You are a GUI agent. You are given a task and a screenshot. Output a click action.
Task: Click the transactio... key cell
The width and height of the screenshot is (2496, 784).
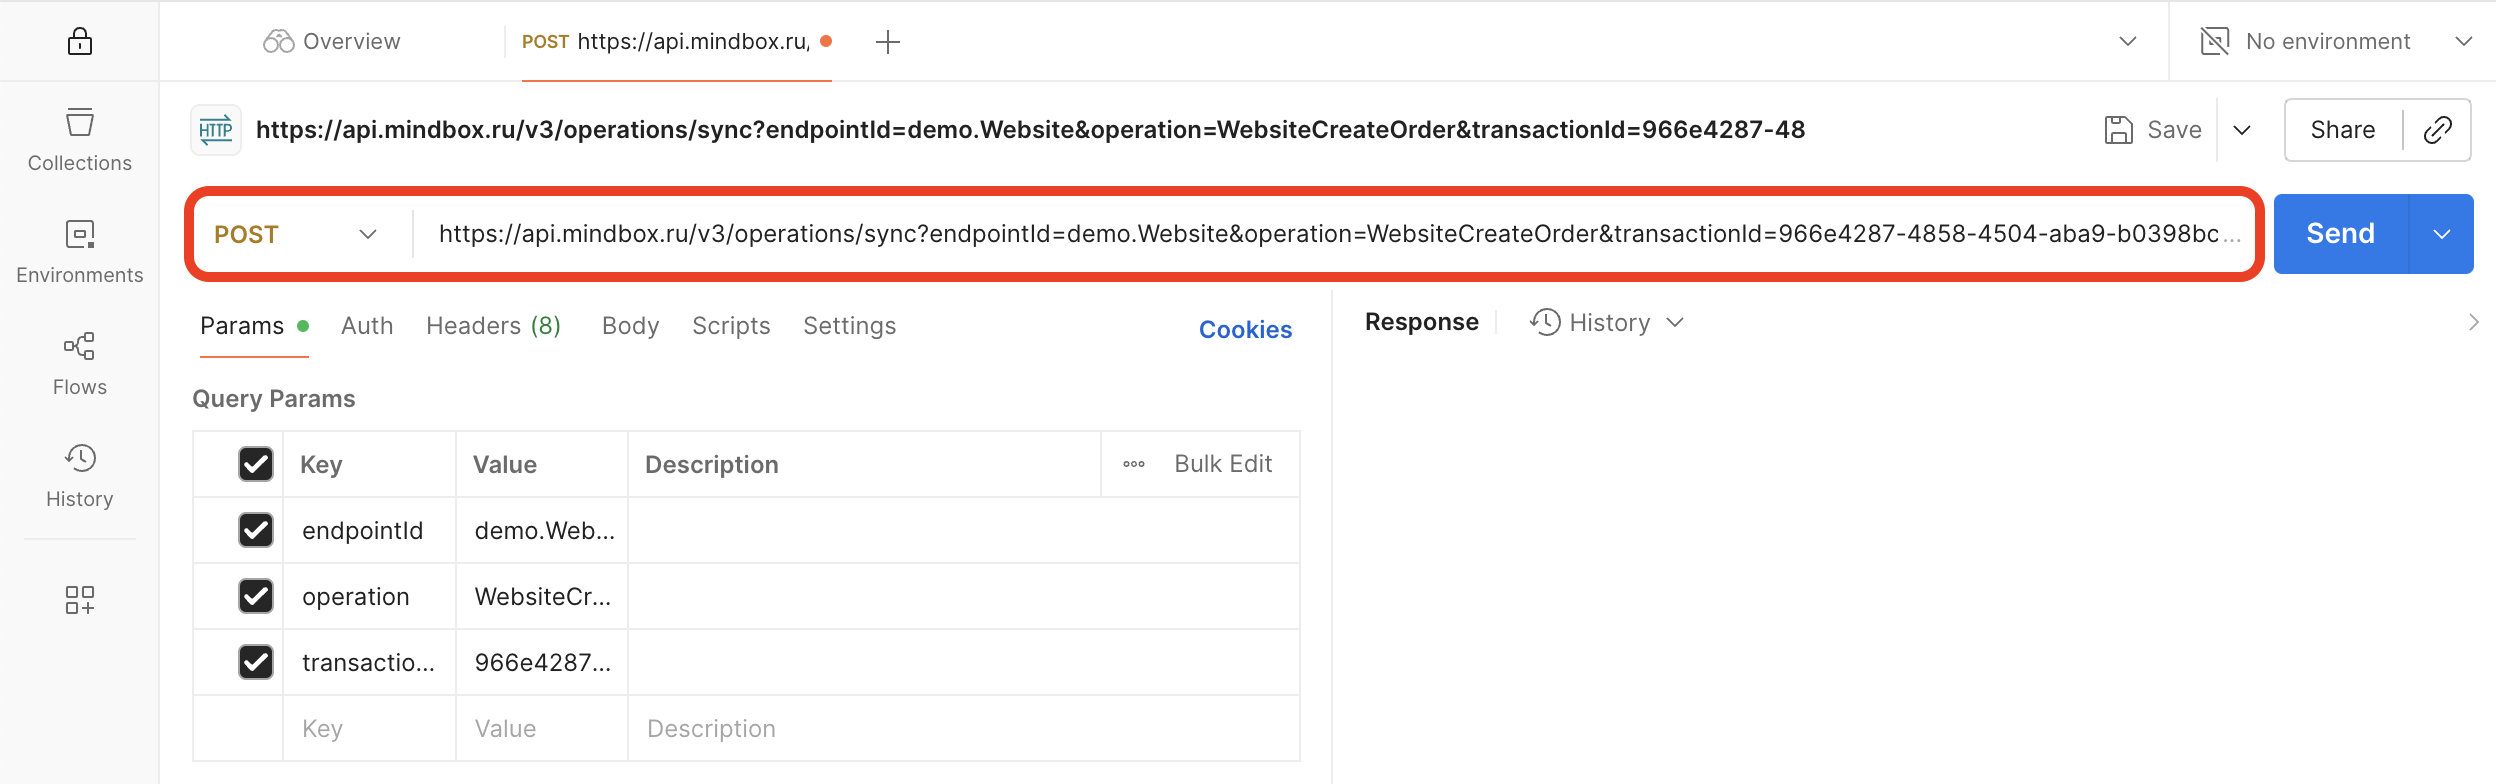click(x=369, y=663)
